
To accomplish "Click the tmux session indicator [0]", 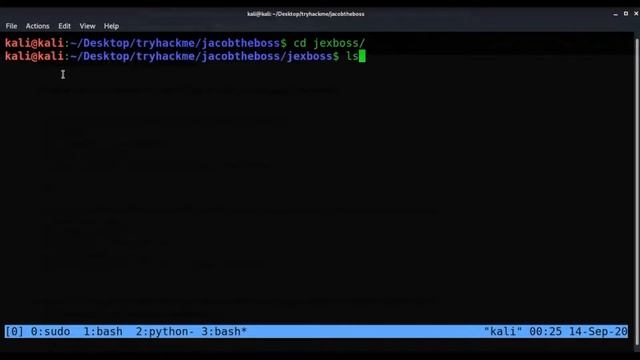I will coord(14,331).
